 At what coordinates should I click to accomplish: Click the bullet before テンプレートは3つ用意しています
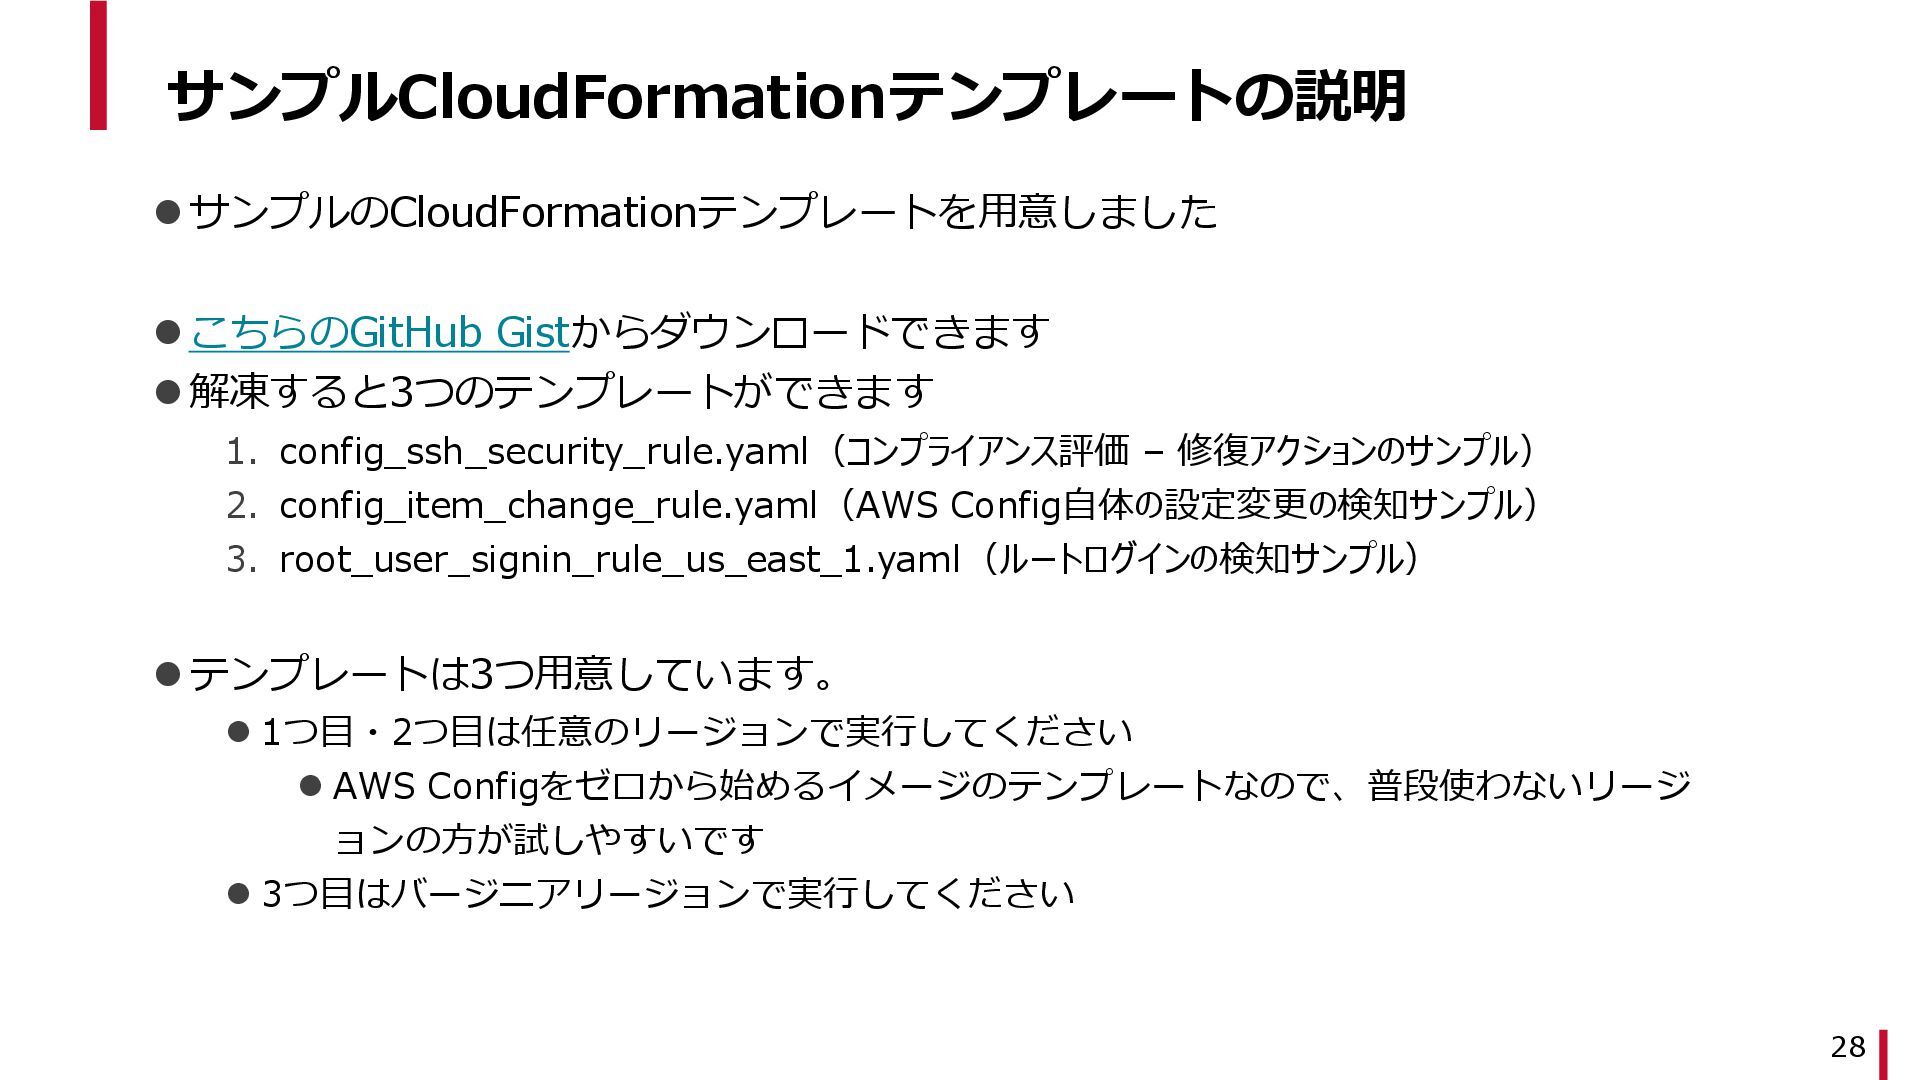click(167, 673)
